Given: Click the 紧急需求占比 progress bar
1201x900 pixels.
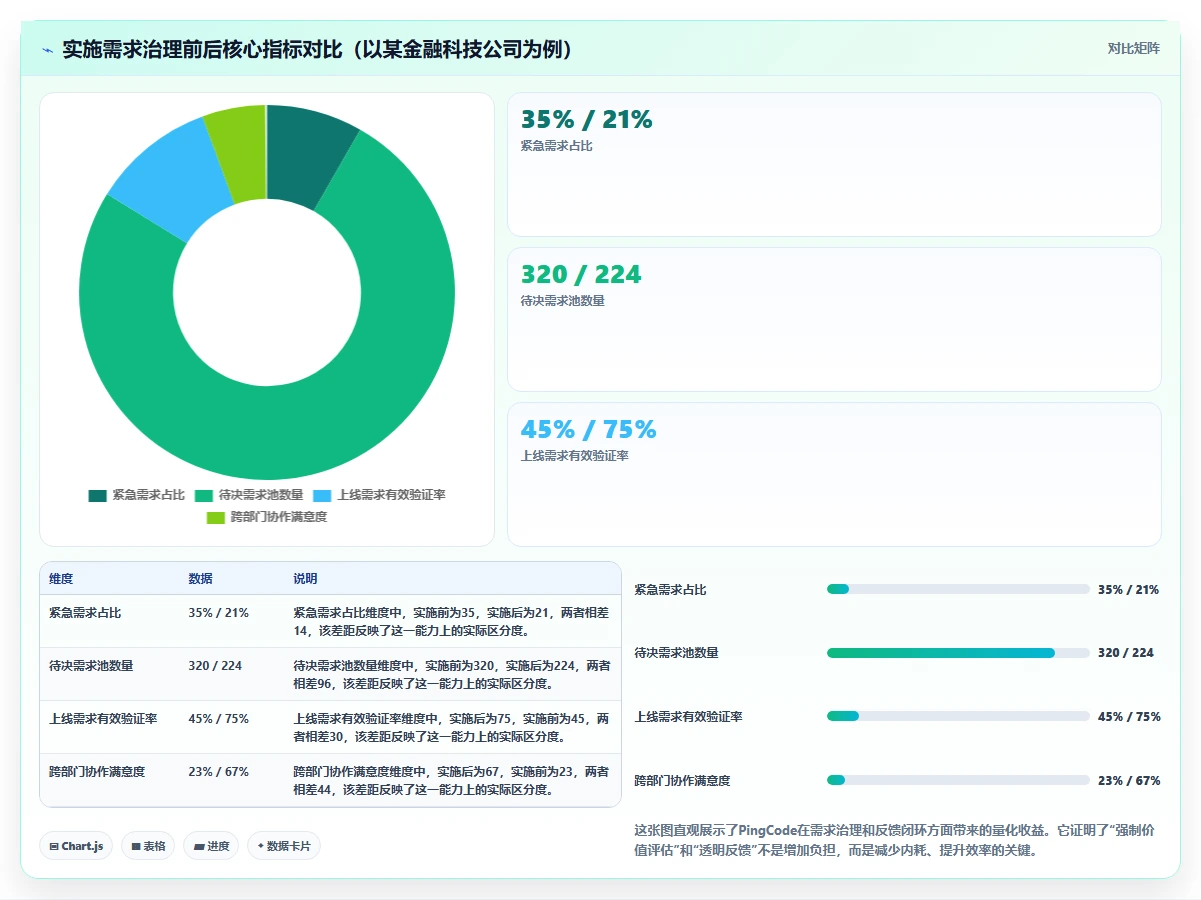Looking at the screenshot, I should [958, 589].
